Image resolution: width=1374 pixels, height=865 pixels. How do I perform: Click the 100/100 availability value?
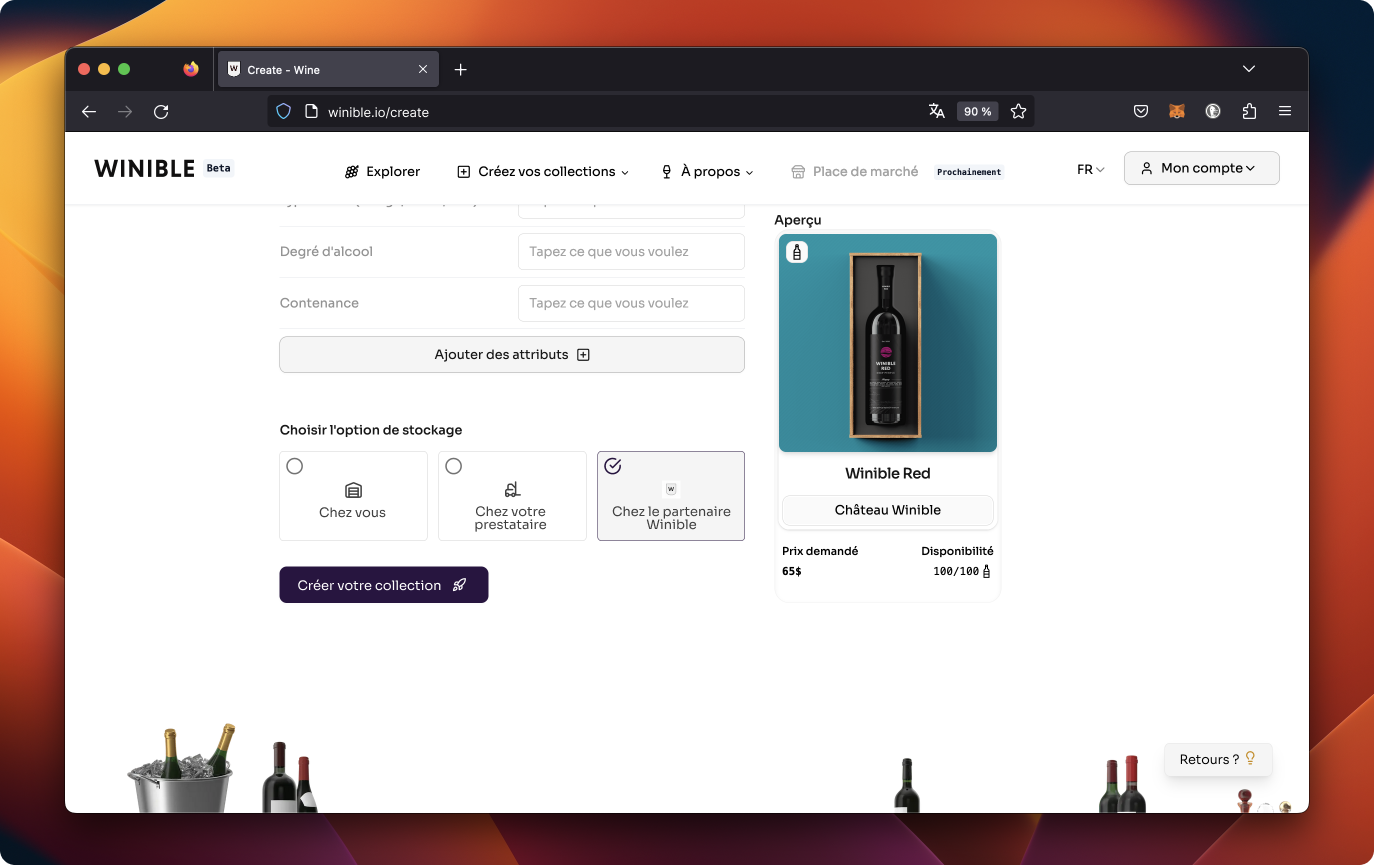pos(956,571)
